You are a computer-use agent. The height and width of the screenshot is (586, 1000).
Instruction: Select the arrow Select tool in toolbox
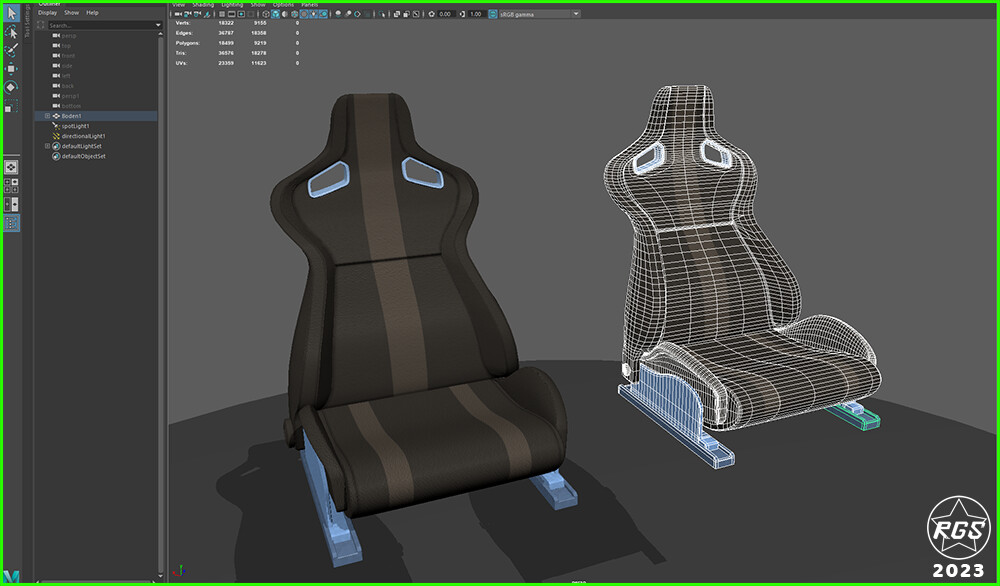(x=11, y=13)
